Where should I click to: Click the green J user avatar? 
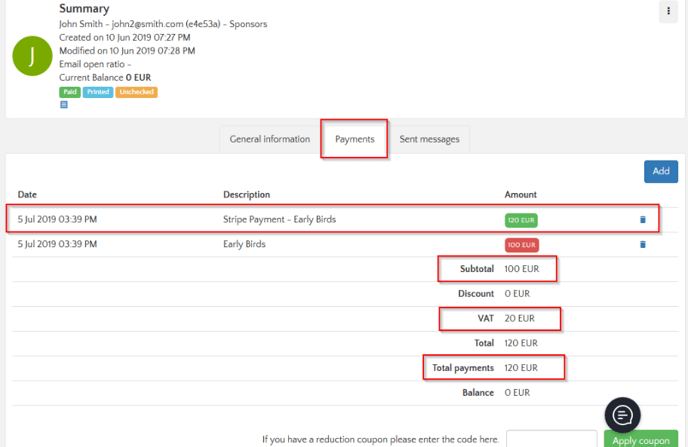pyautogui.click(x=32, y=56)
